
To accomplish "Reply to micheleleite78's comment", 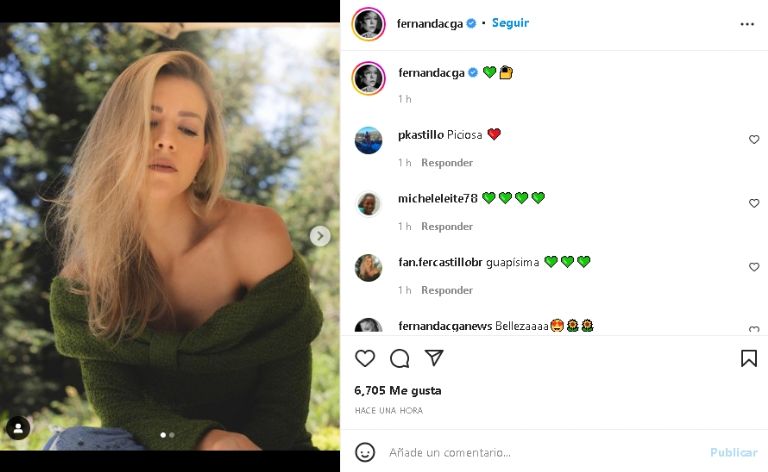I will pos(446,227).
